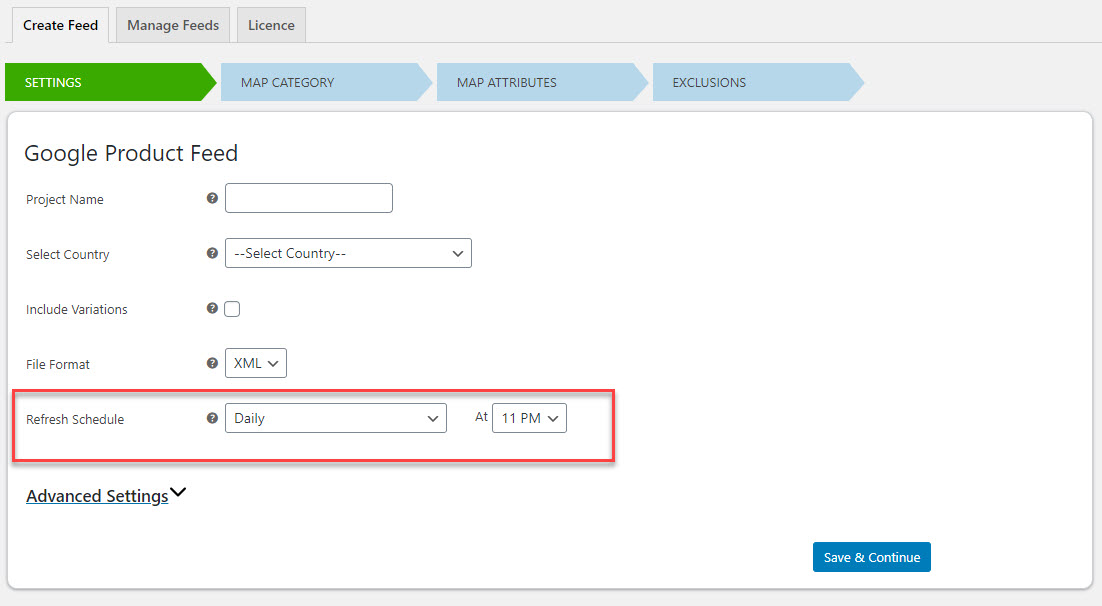Open the 11 PM time dropdown

pos(529,418)
